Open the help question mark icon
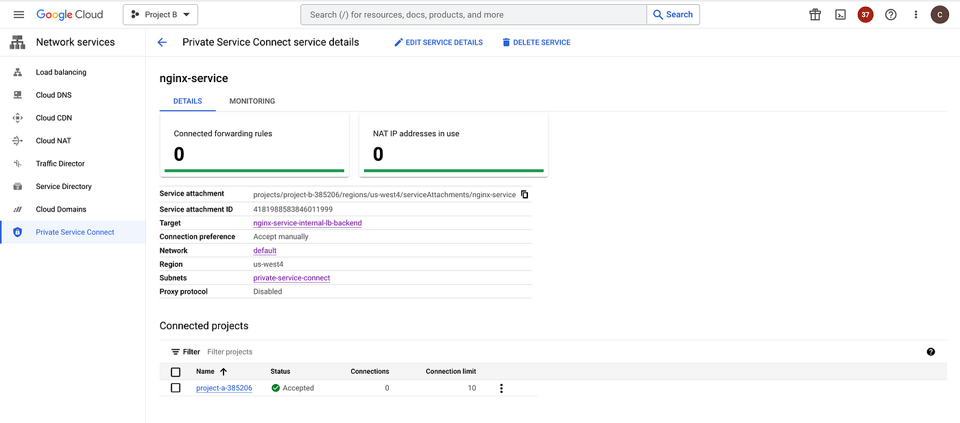Image resolution: width=960 pixels, height=423 pixels. (x=891, y=15)
